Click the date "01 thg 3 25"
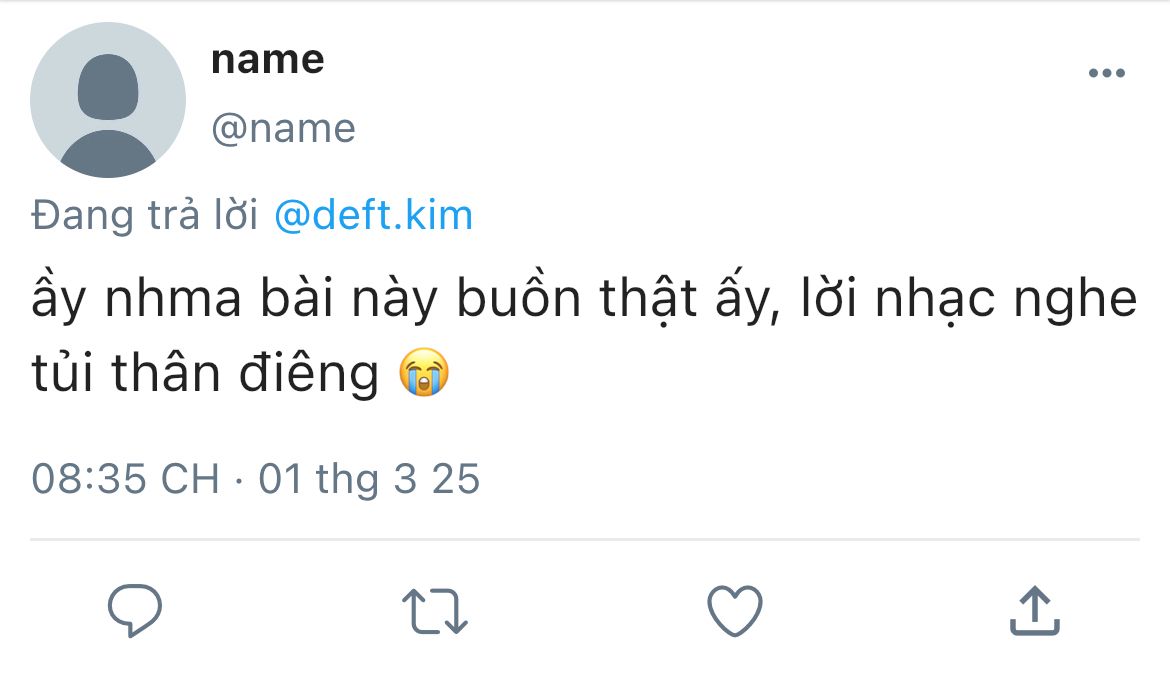The width and height of the screenshot is (1170, 681). click(x=369, y=479)
